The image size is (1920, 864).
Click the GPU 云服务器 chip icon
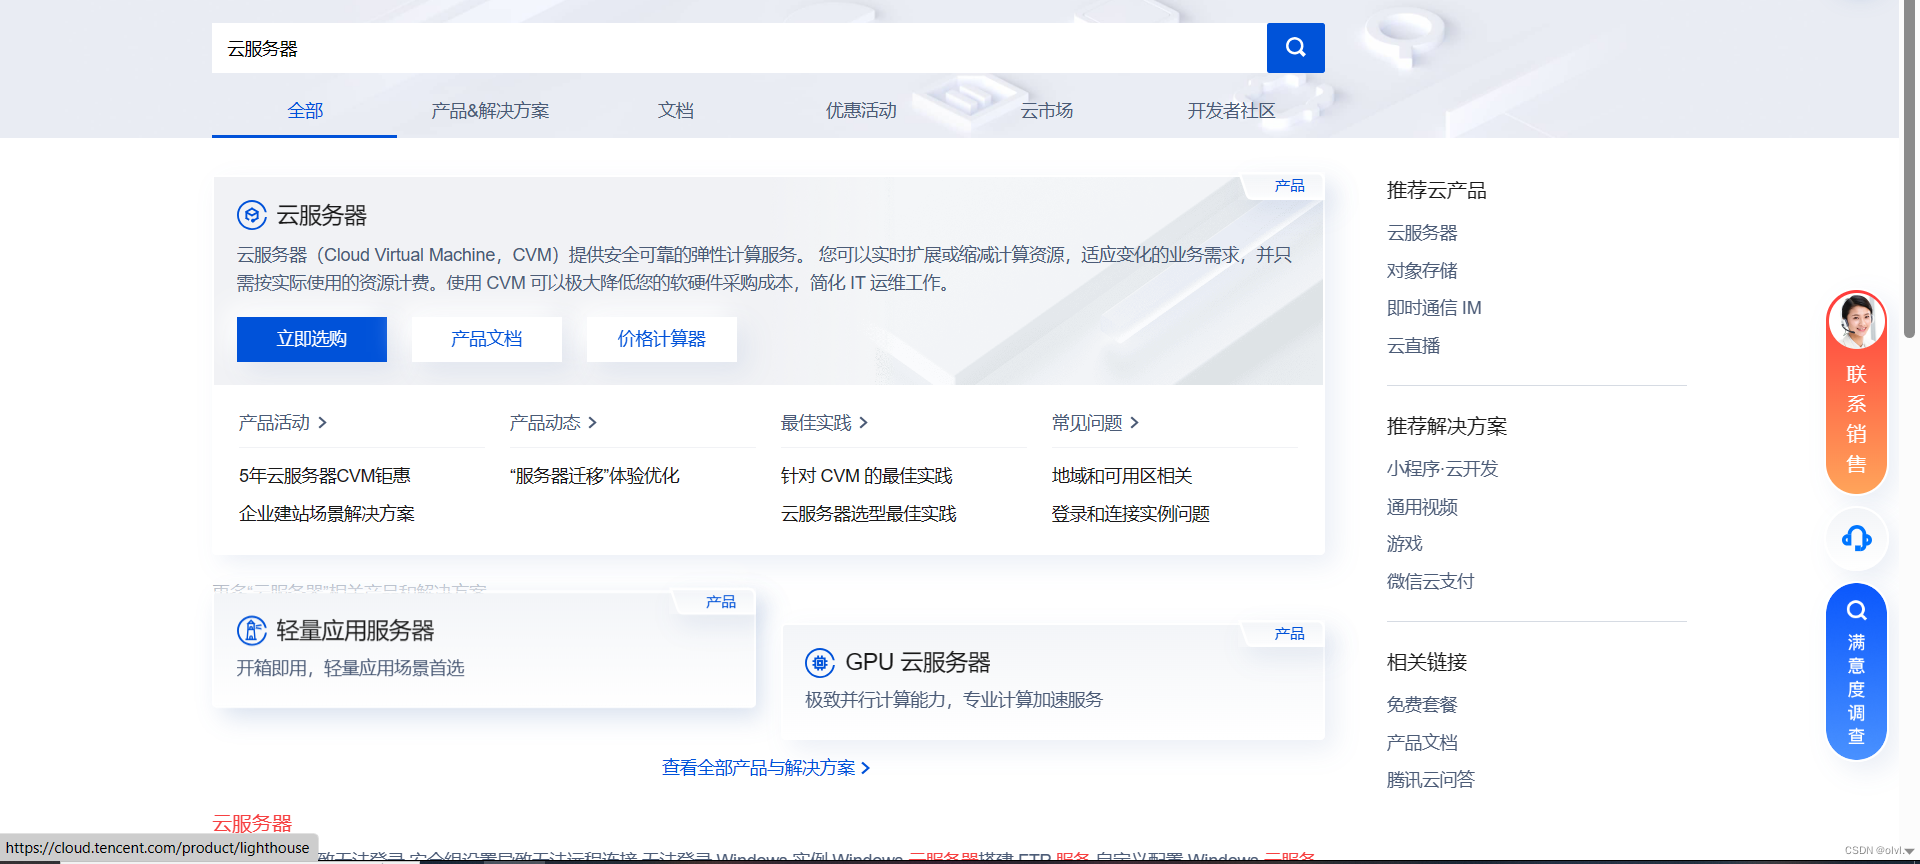click(x=820, y=662)
